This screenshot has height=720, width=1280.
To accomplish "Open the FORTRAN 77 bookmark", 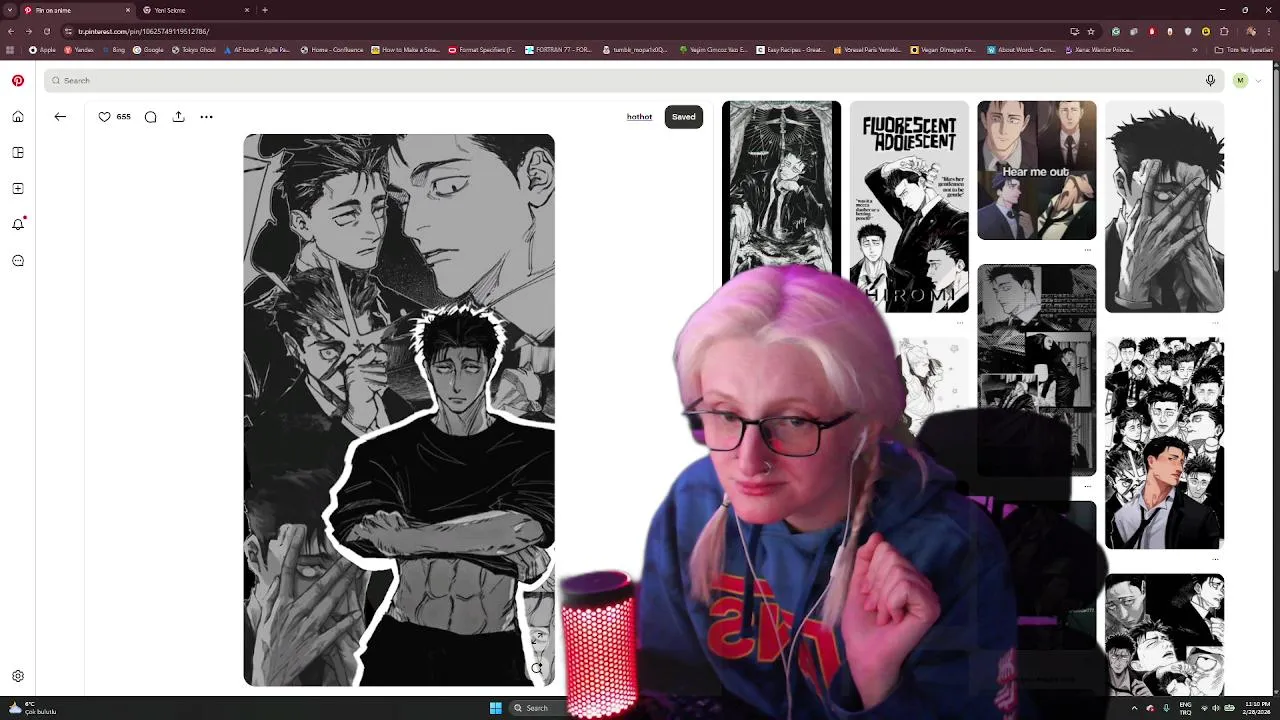I will (x=559, y=50).
